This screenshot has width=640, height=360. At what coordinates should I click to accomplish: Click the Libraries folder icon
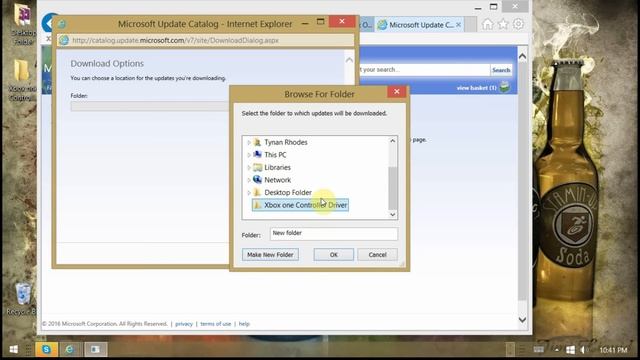(257, 167)
